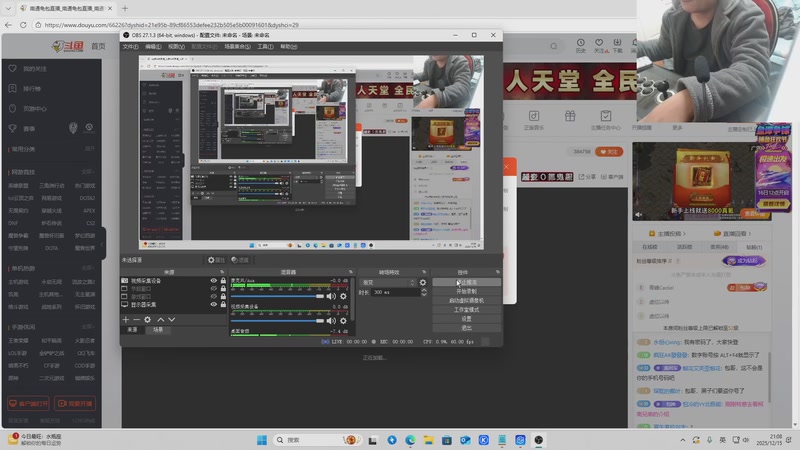Open 下载 download icon on Douyu header

(617, 45)
